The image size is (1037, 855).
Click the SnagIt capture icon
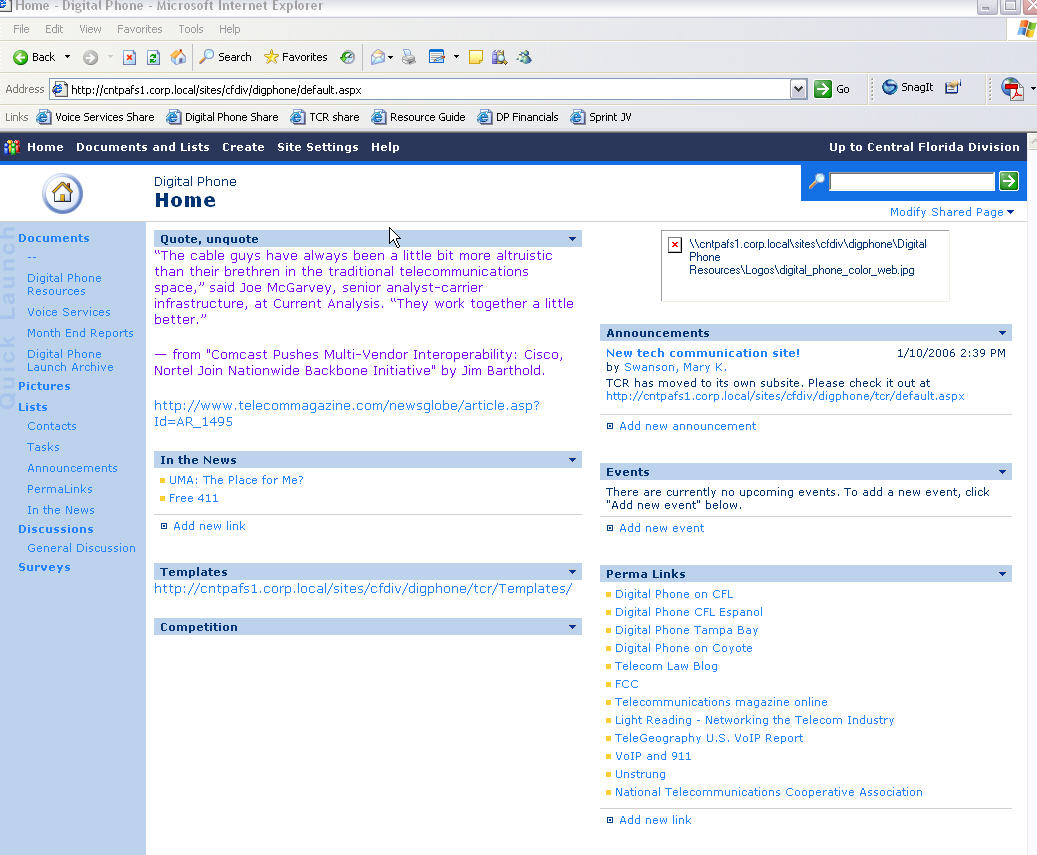tap(890, 87)
